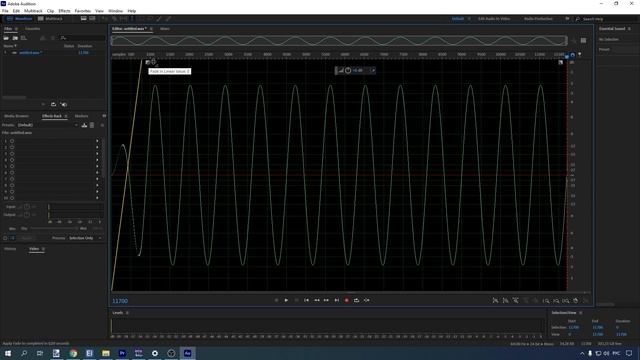Switch to Markers tab
The height and width of the screenshot is (360, 640).
[x=81, y=116]
